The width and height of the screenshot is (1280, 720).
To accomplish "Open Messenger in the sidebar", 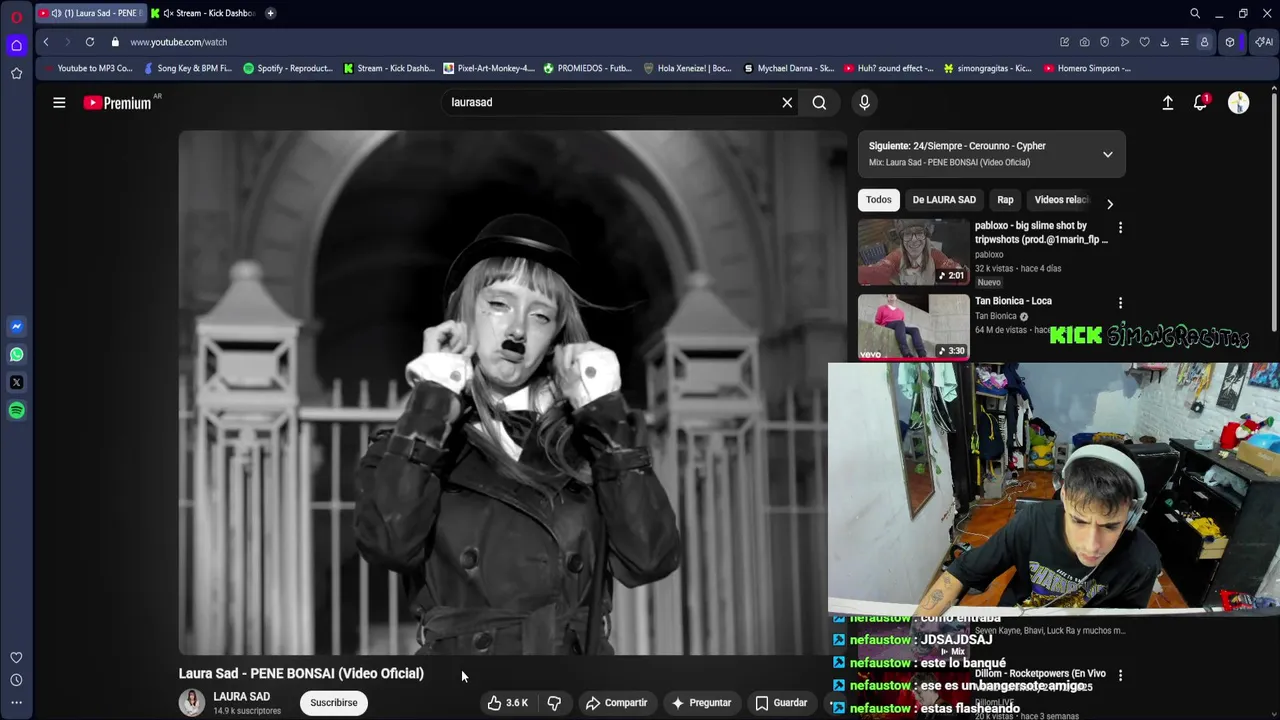I will pos(16,326).
